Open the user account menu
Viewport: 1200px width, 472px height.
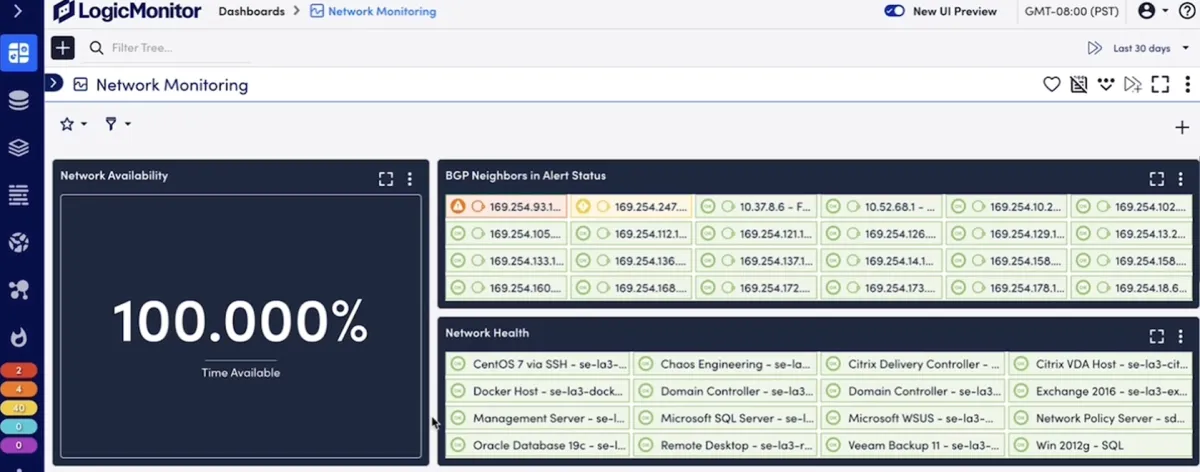click(1152, 11)
